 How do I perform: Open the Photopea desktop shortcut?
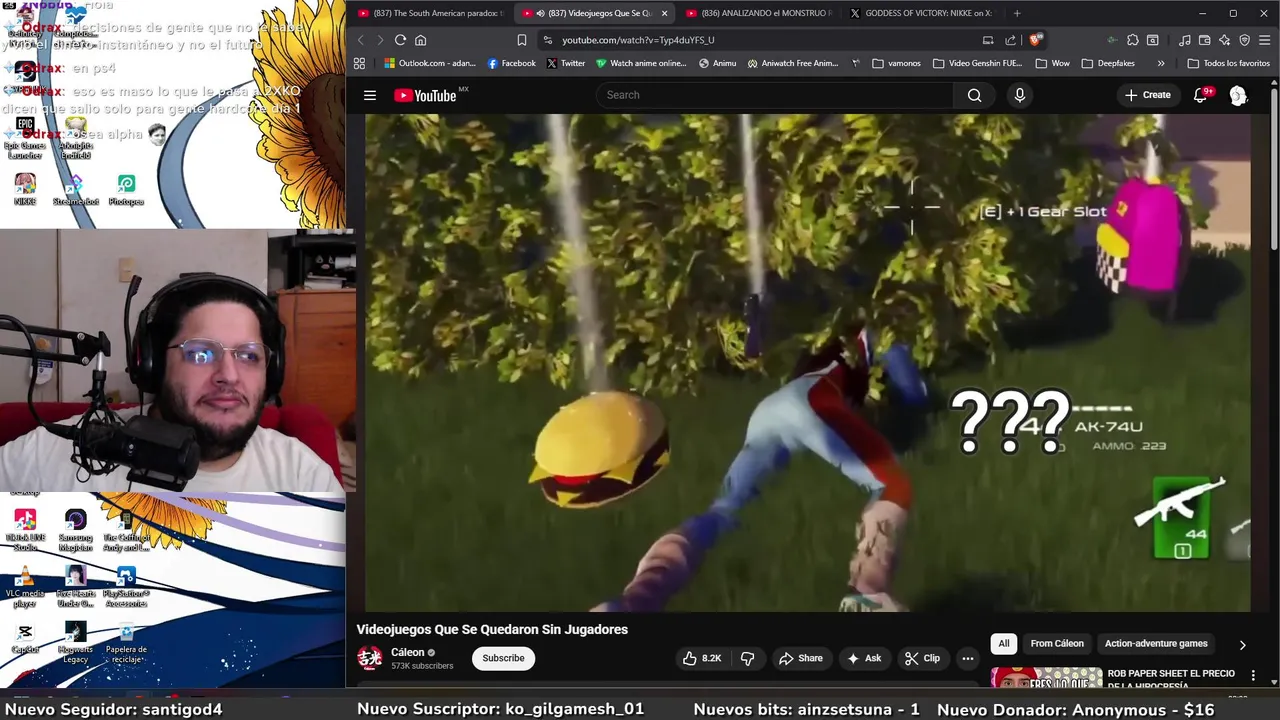126,189
